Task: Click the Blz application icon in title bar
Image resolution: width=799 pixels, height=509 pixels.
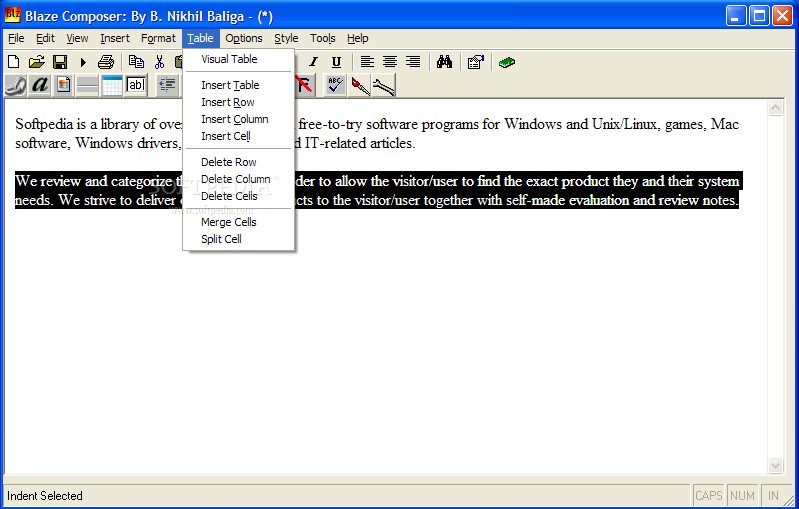Action: [13, 15]
